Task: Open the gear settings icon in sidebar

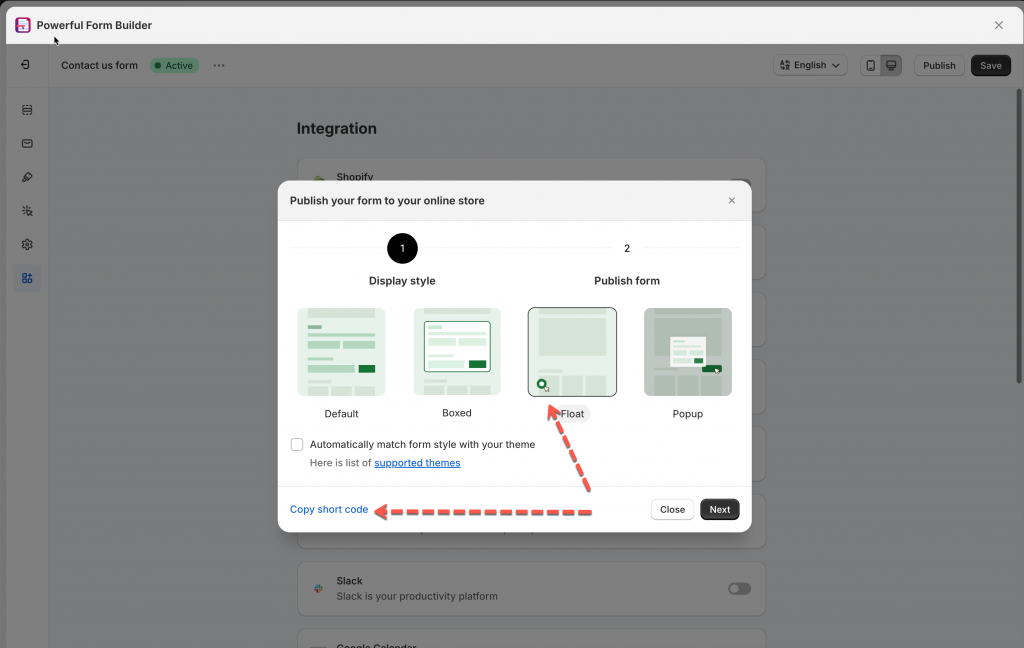Action: [27, 245]
